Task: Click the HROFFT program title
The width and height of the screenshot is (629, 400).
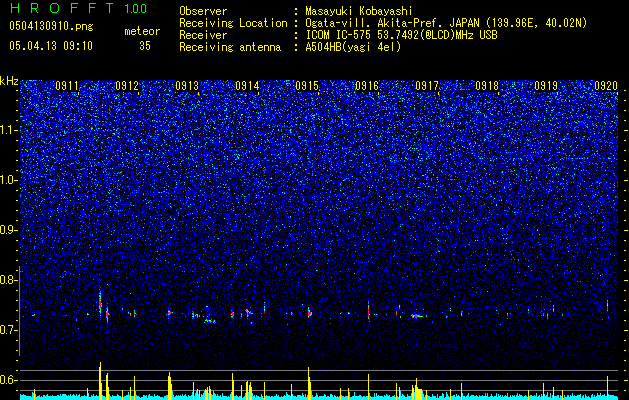Action: (x=62, y=8)
